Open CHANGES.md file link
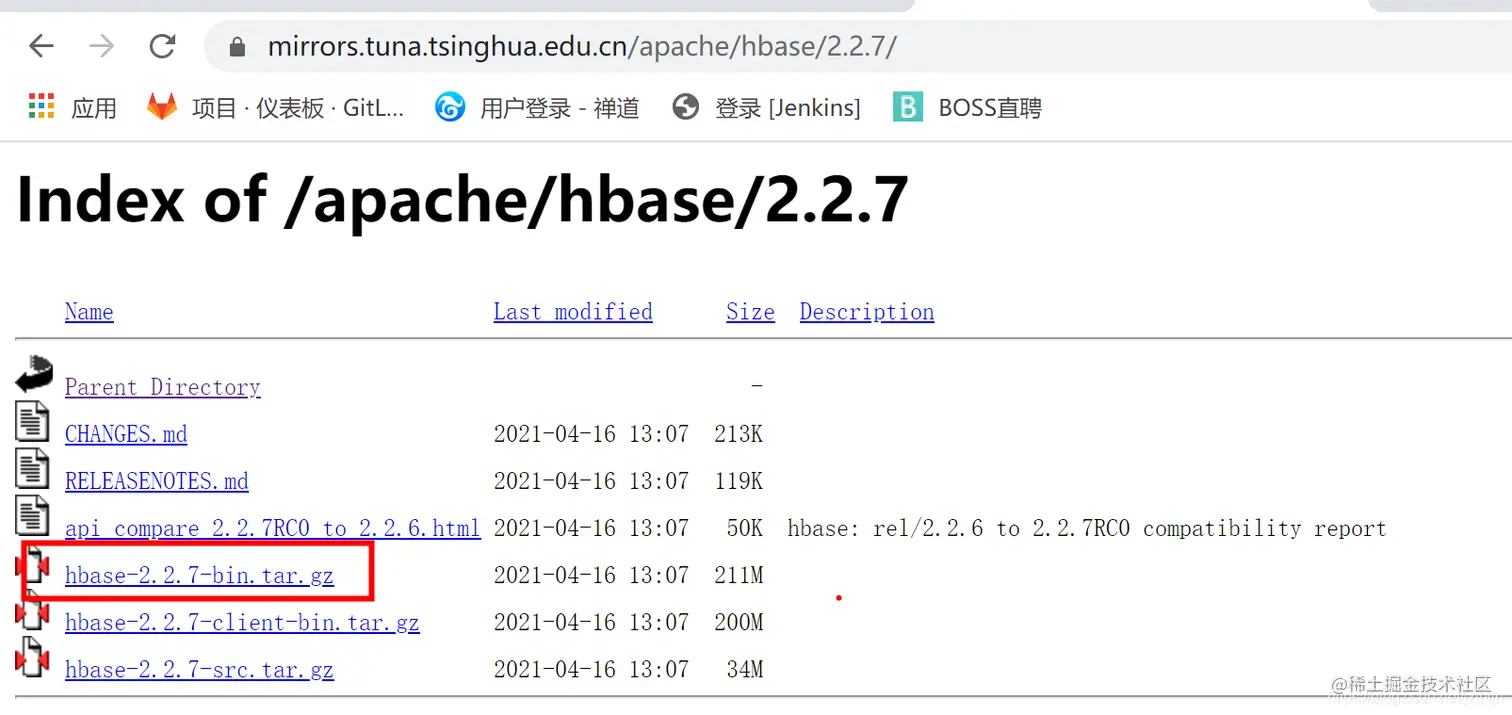 pyautogui.click(x=126, y=434)
